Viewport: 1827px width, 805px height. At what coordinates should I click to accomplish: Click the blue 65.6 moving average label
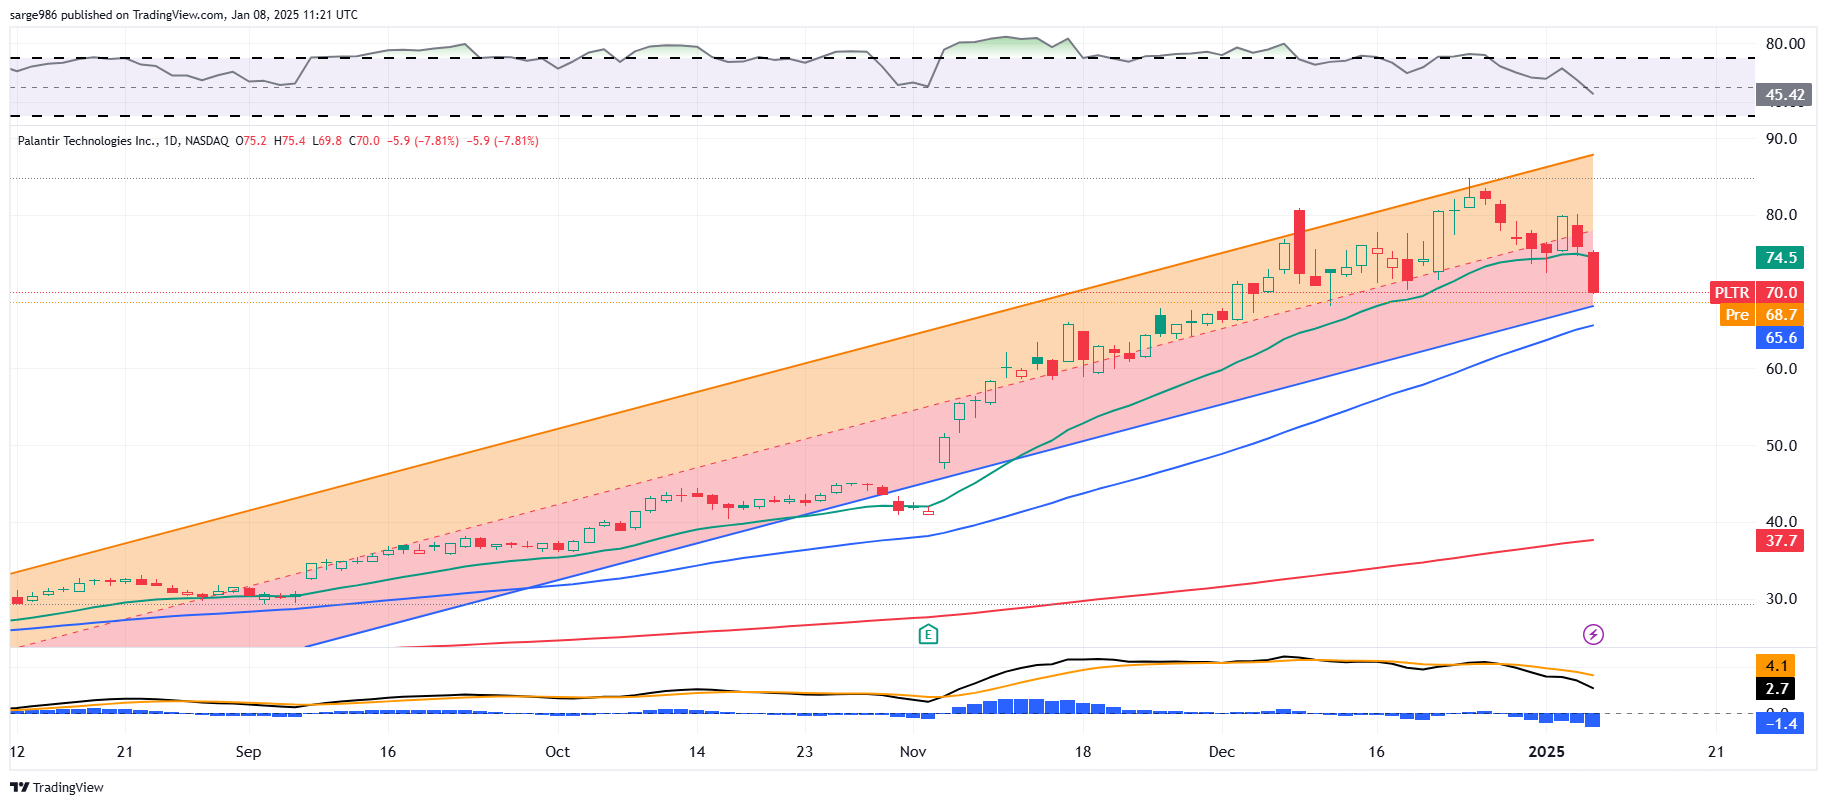pos(1780,338)
